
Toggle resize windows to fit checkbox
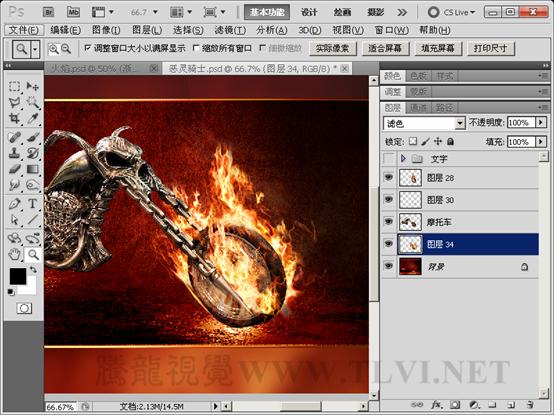tap(88, 48)
